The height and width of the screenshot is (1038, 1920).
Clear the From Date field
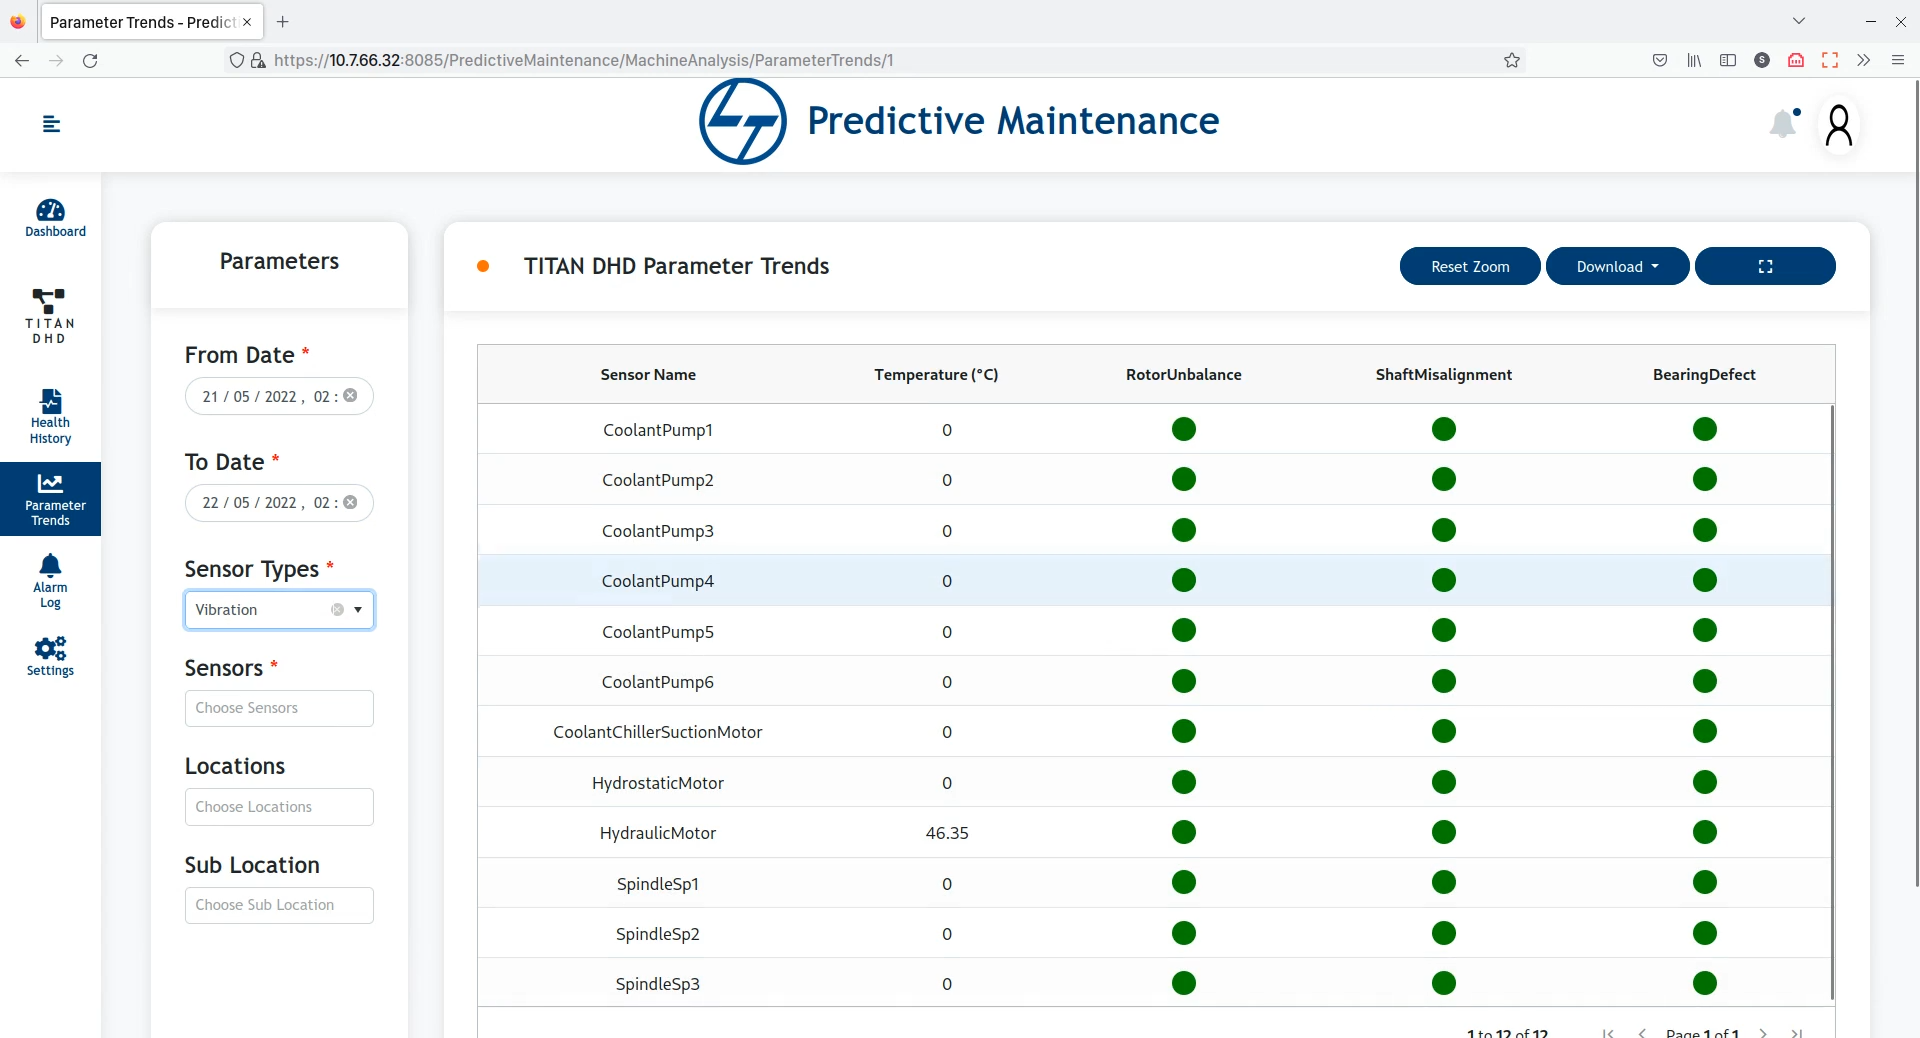[350, 395]
